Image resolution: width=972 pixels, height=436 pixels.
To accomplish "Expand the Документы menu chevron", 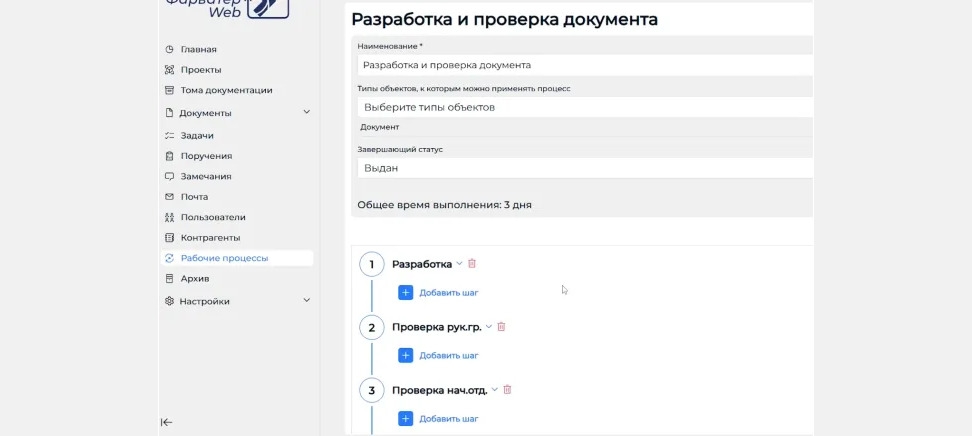I will [x=306, y=112].
